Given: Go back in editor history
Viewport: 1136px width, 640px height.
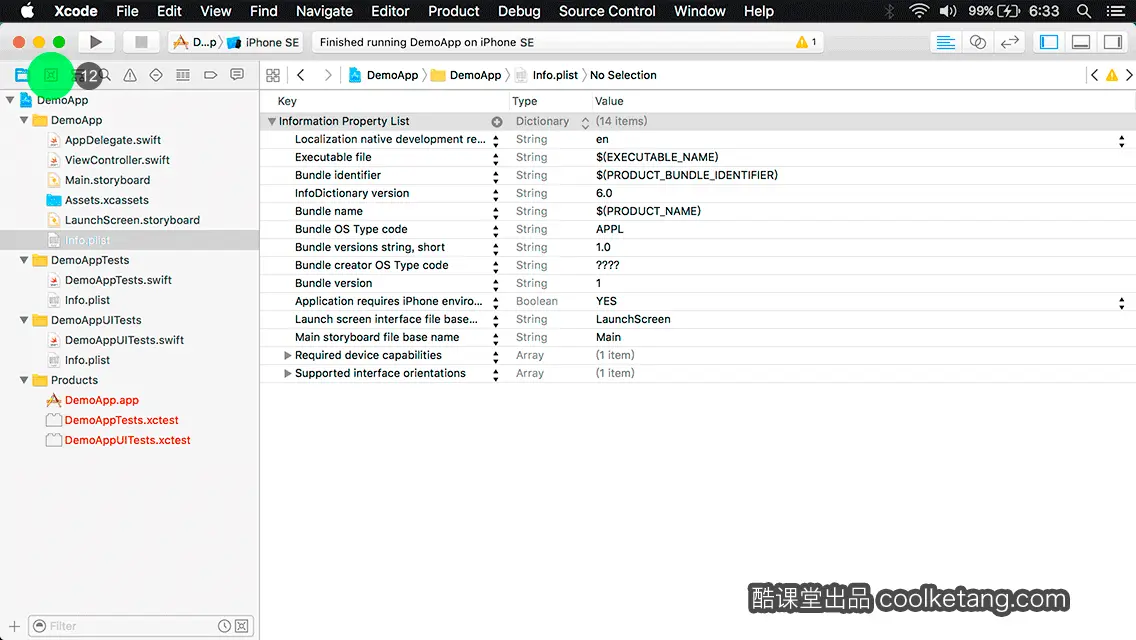Looking at the screenshot, I should 301,75.
